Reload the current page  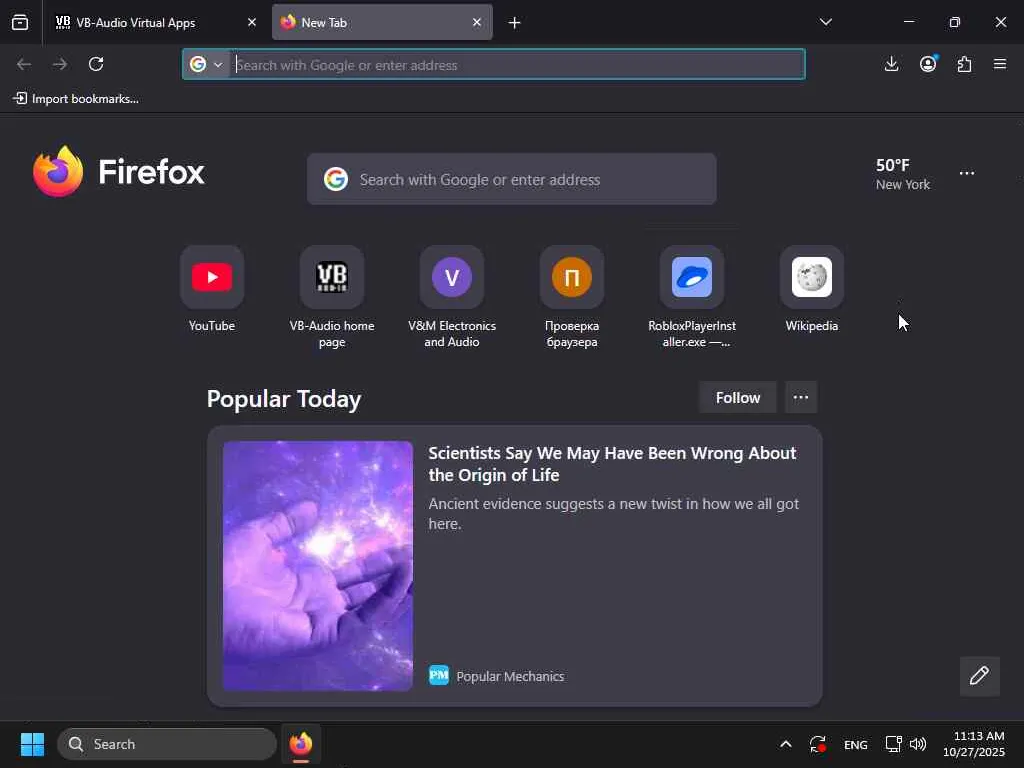[96, 64]
